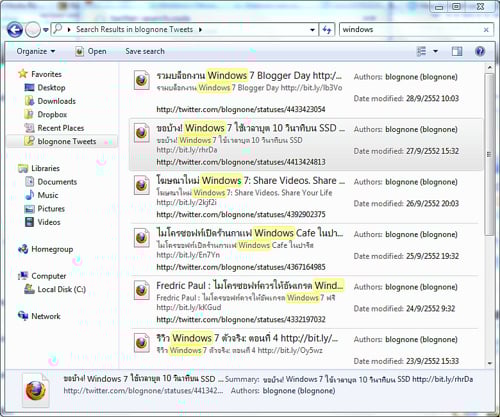Click URL ending in statuses/4367164985
The image size is (500, 417).
[241, 267]
